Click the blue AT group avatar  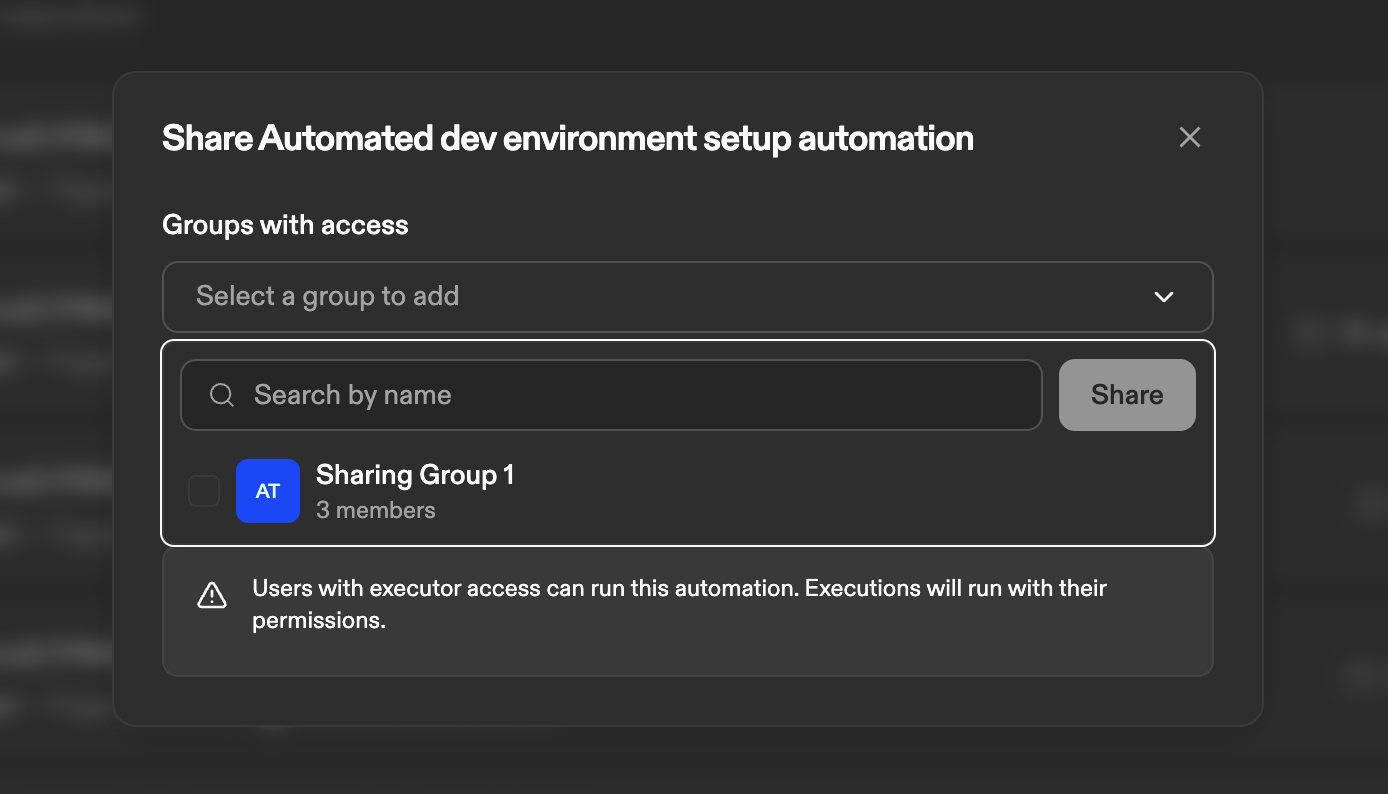(268, 491)
